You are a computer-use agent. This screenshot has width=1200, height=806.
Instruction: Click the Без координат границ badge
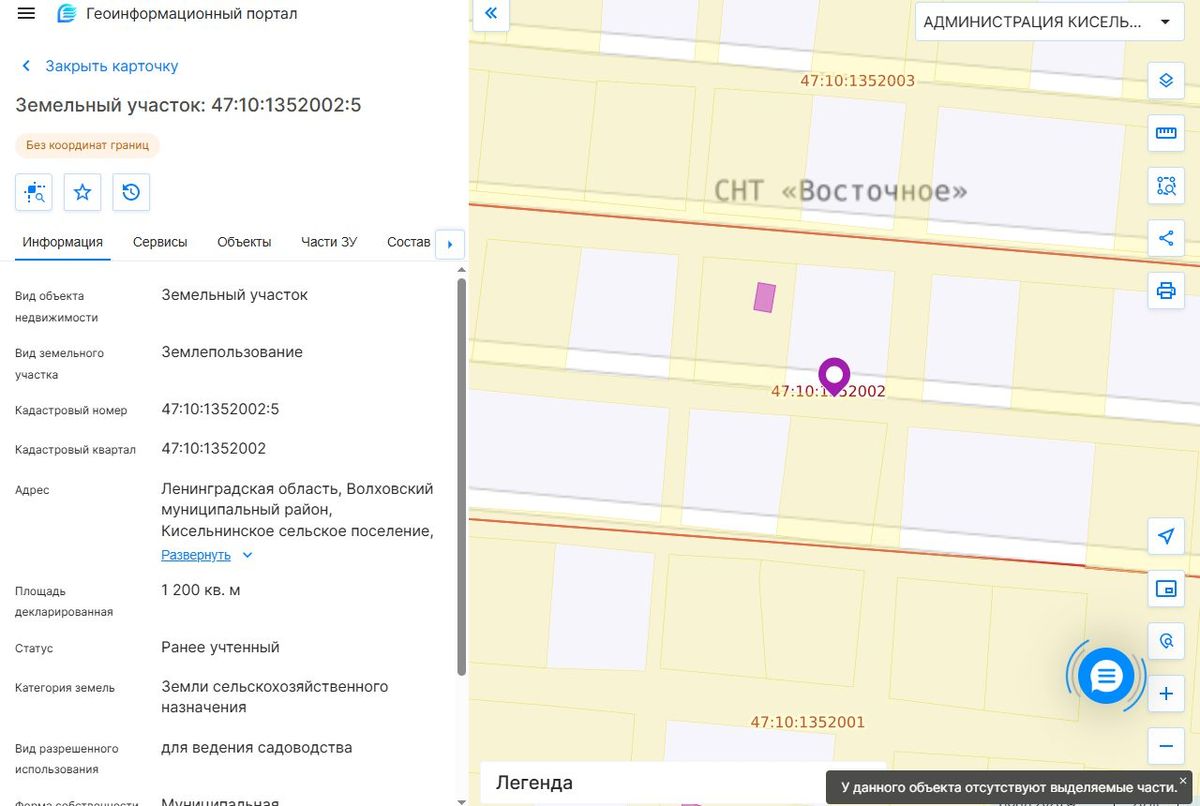point(87,145)
